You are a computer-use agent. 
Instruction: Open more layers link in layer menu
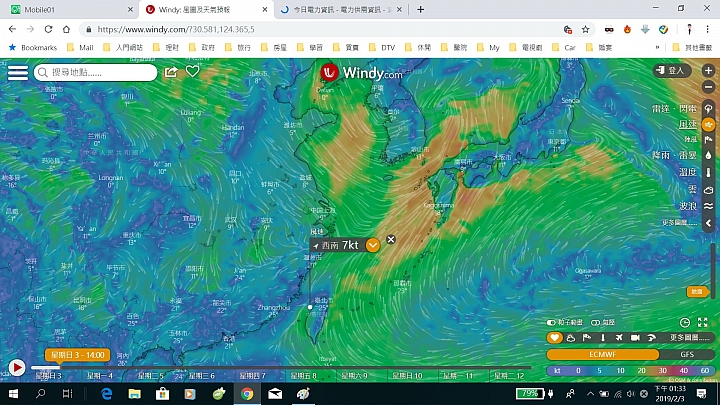point(679,223)
